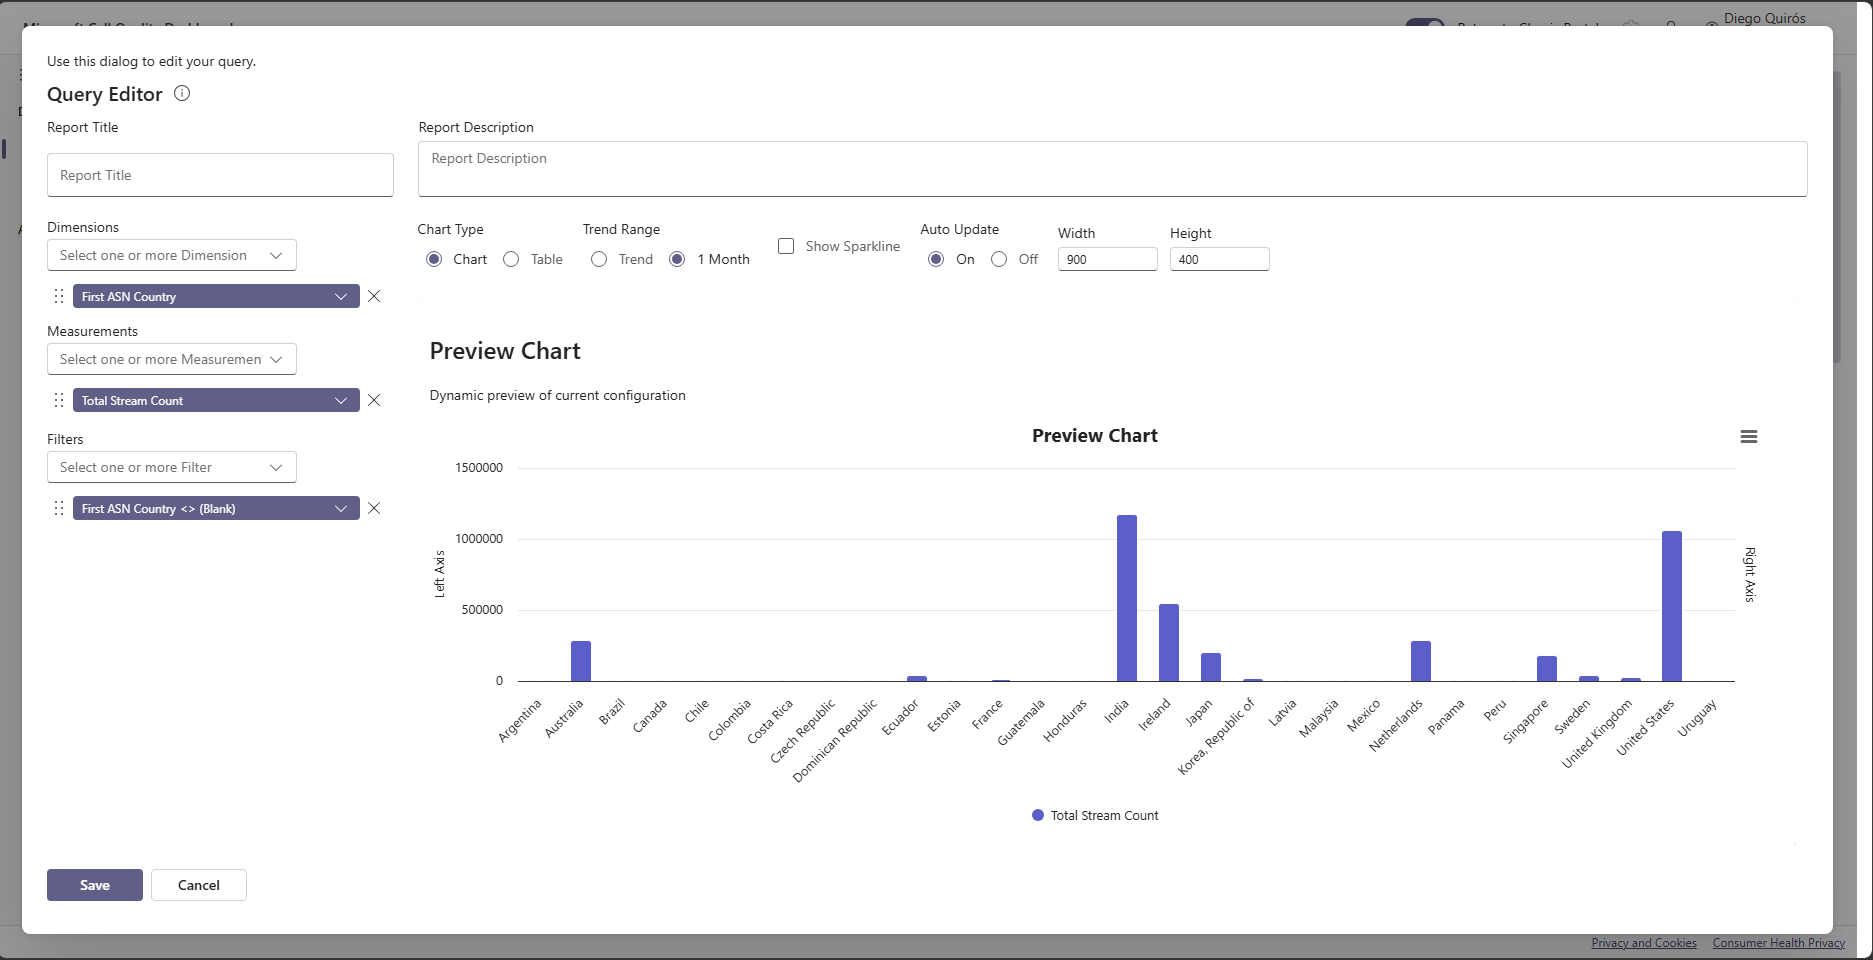Remove the First ASN Country dimension
Image resolution: width=1873 pixels, height=960 pixels.
click(x=374, y=296)
